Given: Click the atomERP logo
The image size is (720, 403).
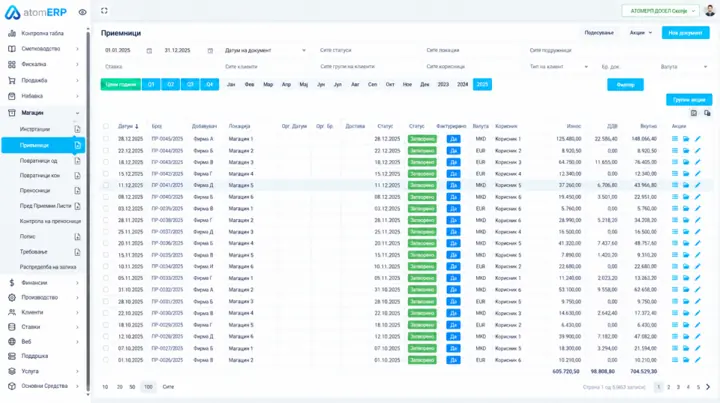Looking at the screenshot, I should point(36,12).
